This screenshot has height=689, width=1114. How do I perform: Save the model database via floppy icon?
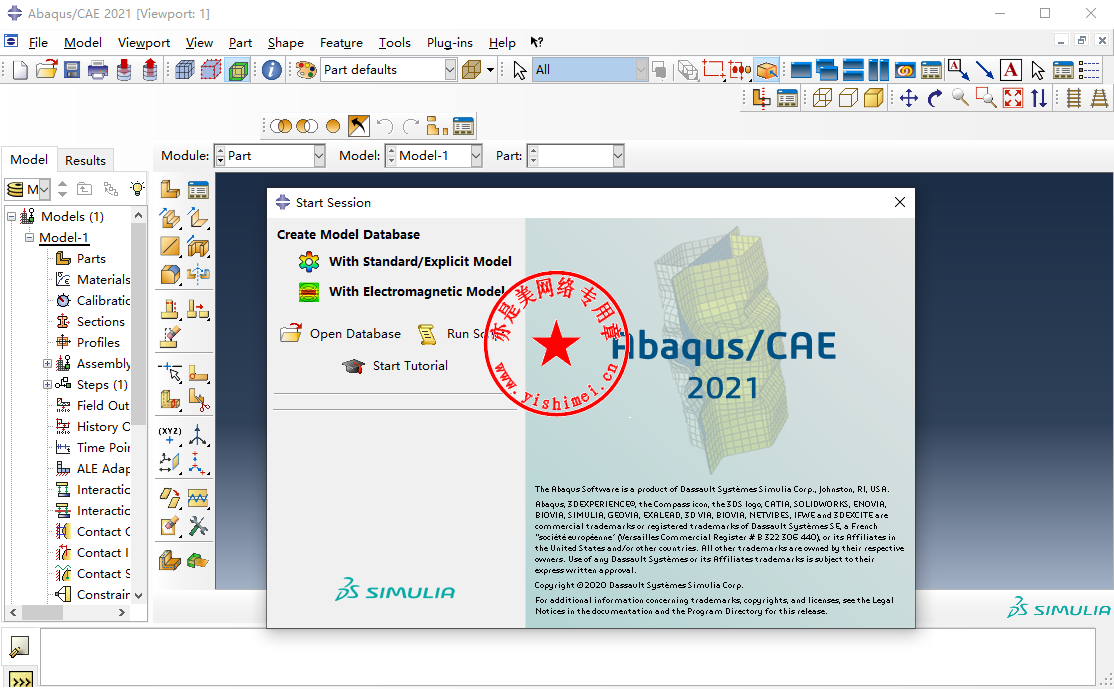pyautogui.click(x=72, y=70)
